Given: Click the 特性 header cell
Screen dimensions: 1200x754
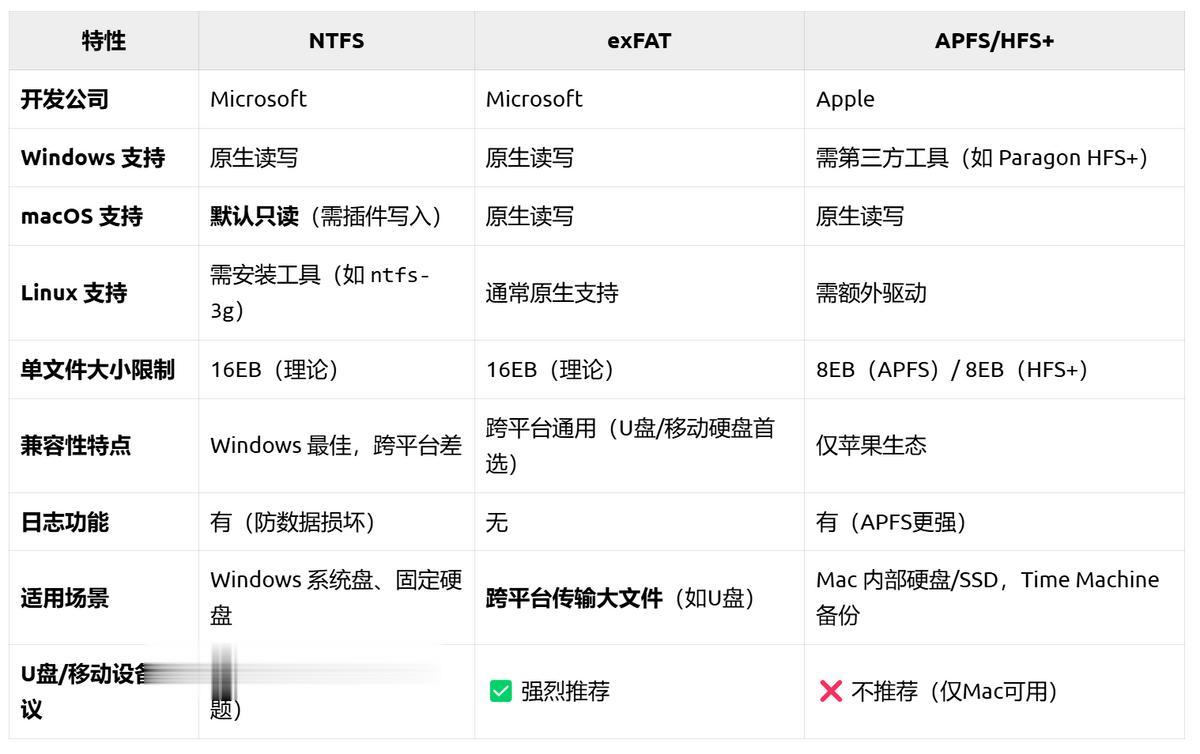Looking at the screenshot, I should 104,41.
